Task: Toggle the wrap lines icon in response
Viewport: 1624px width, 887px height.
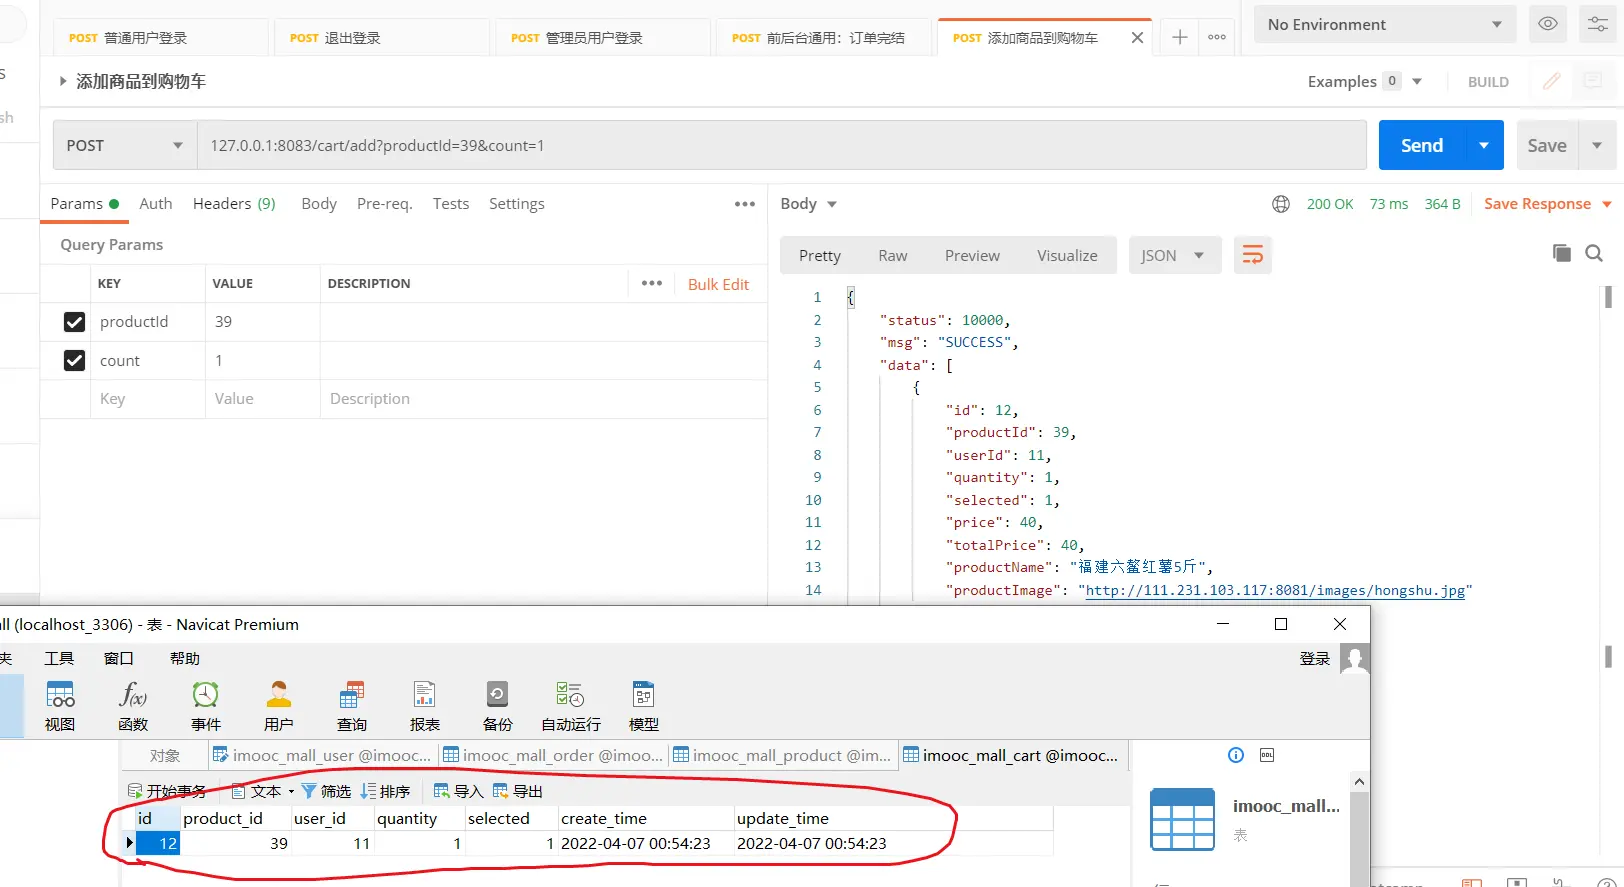Action: 1252,256
